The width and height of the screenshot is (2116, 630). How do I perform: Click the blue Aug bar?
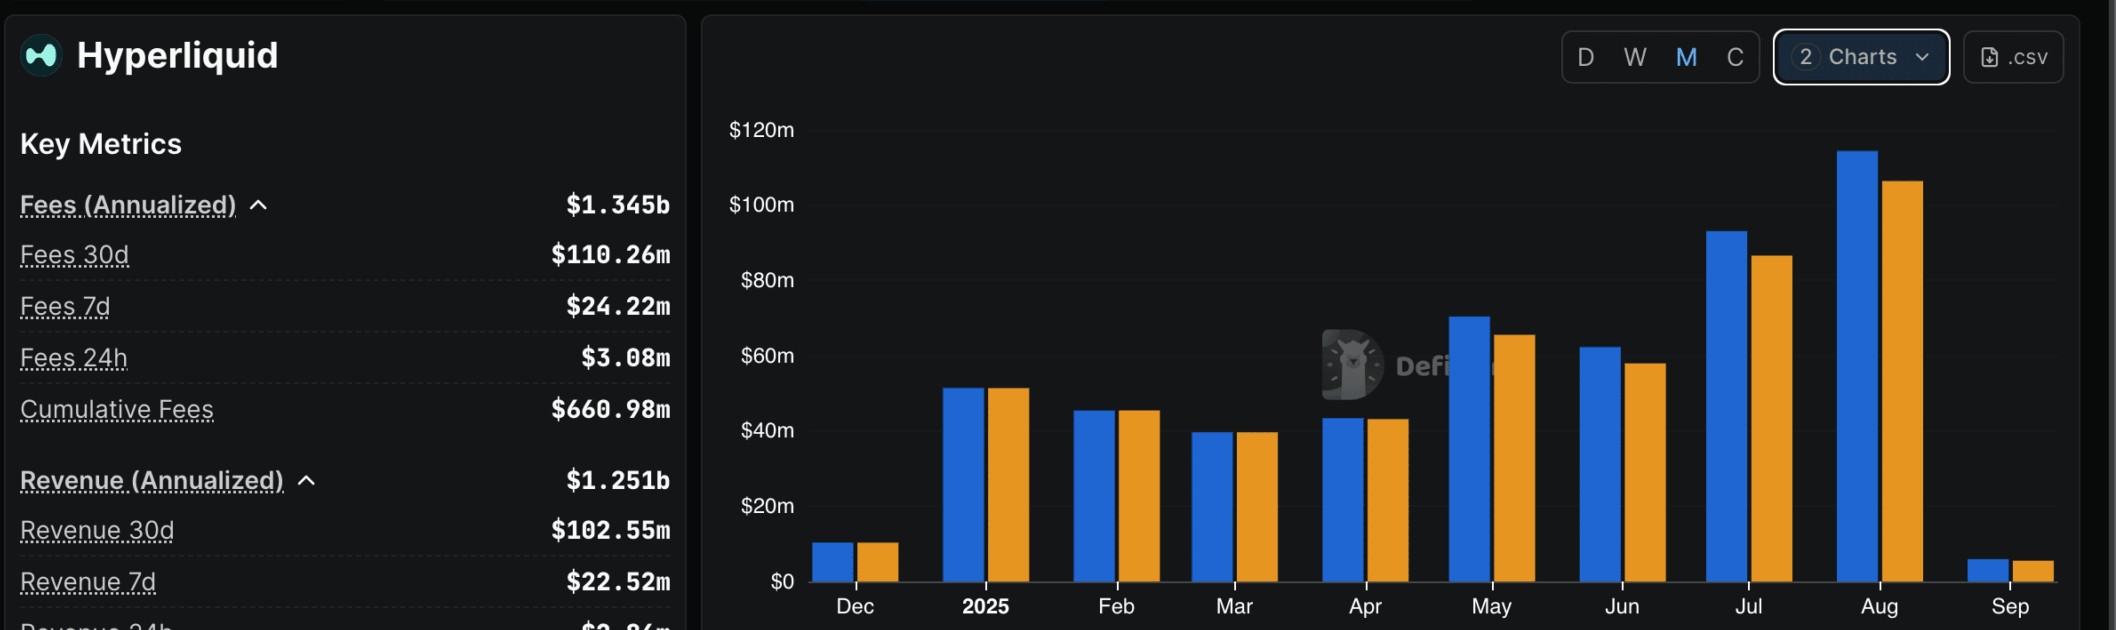(1857, 366)
